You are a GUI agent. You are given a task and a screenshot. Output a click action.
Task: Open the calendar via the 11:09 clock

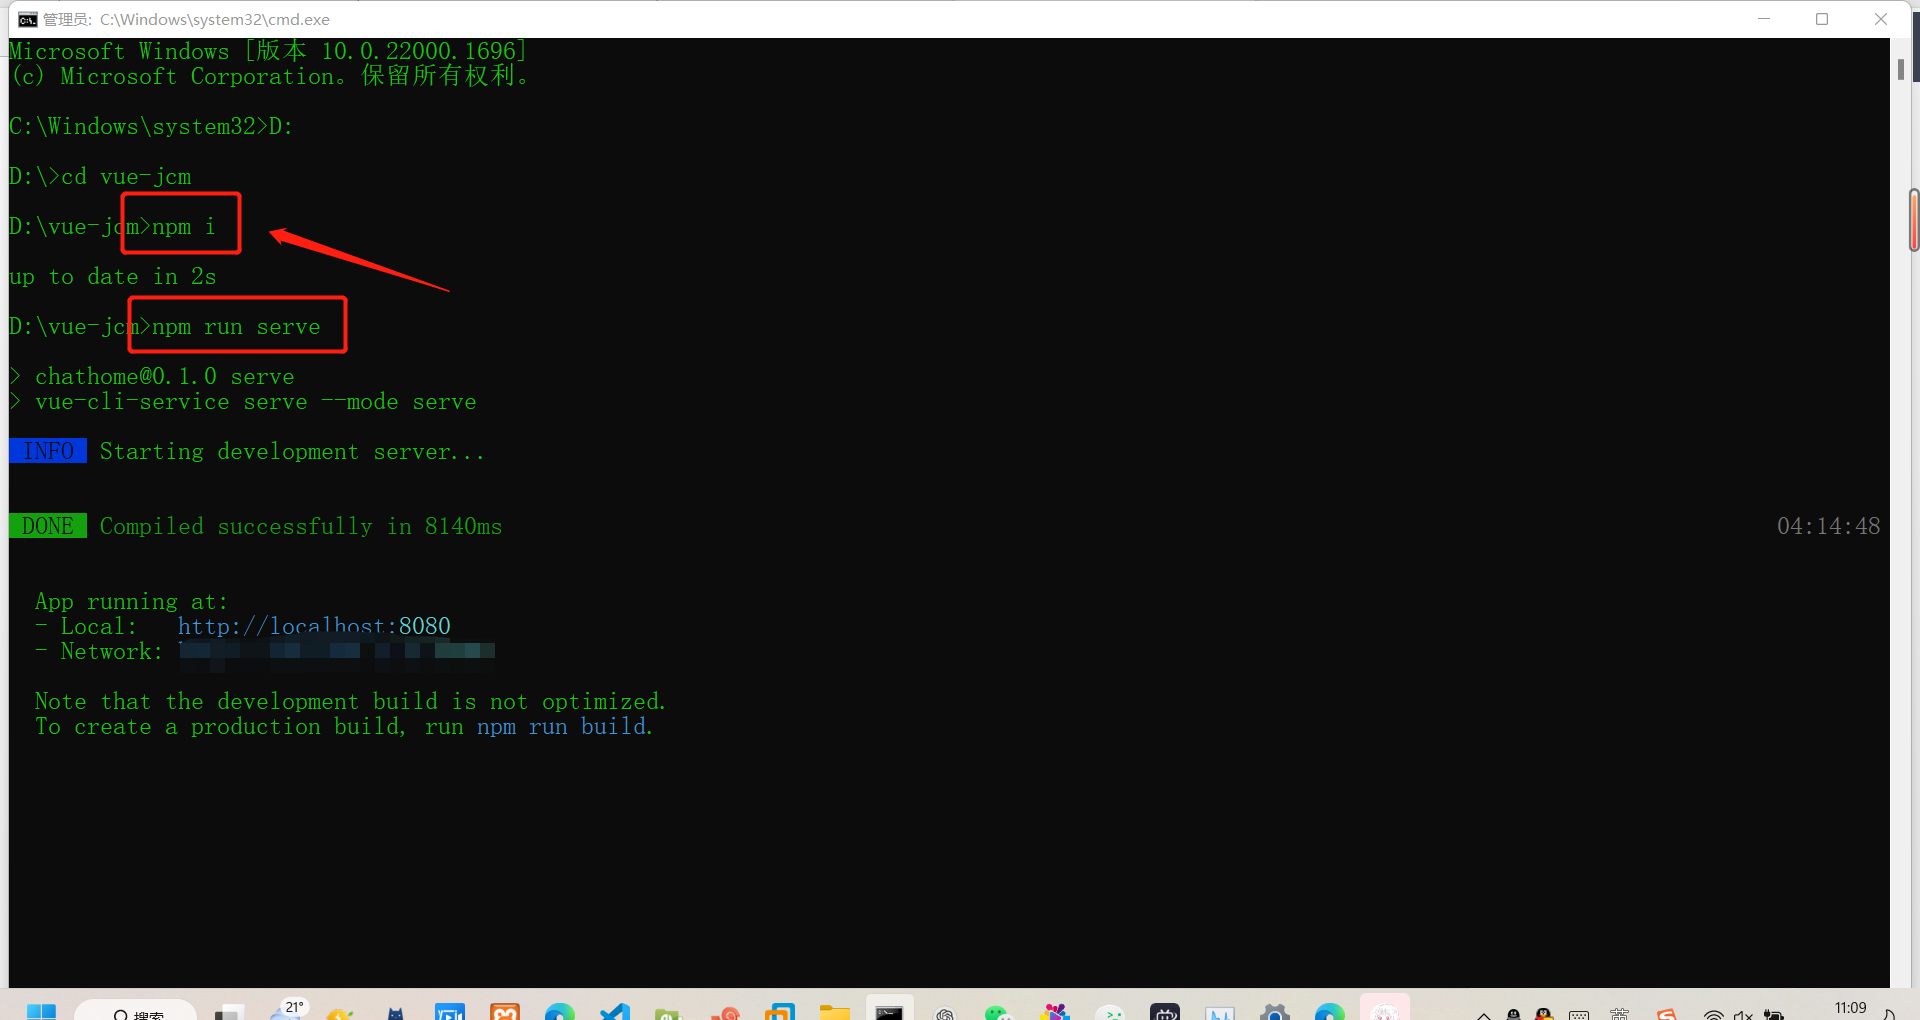click(1851, 1008)
